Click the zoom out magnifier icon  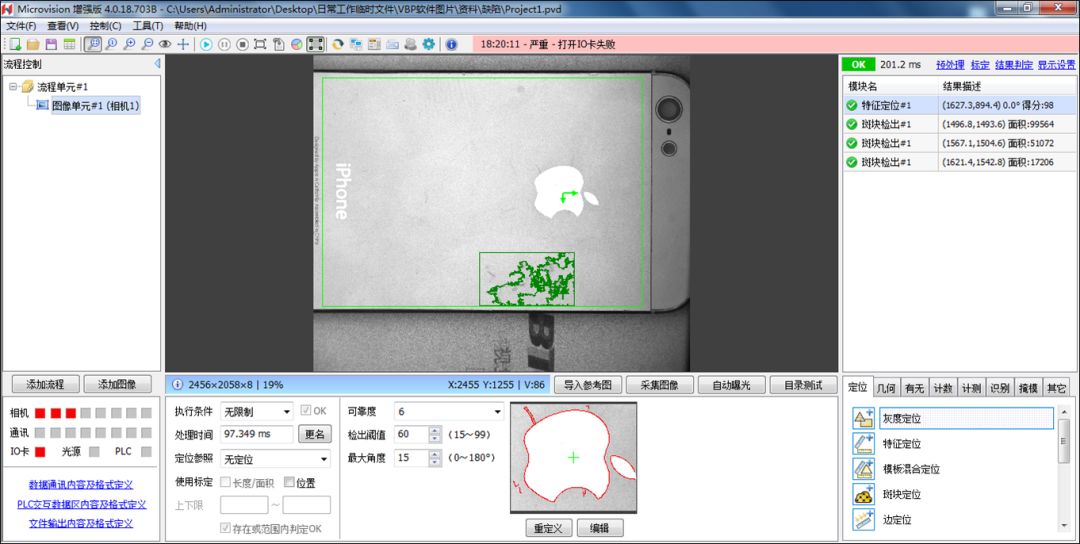tap(147, 44)
